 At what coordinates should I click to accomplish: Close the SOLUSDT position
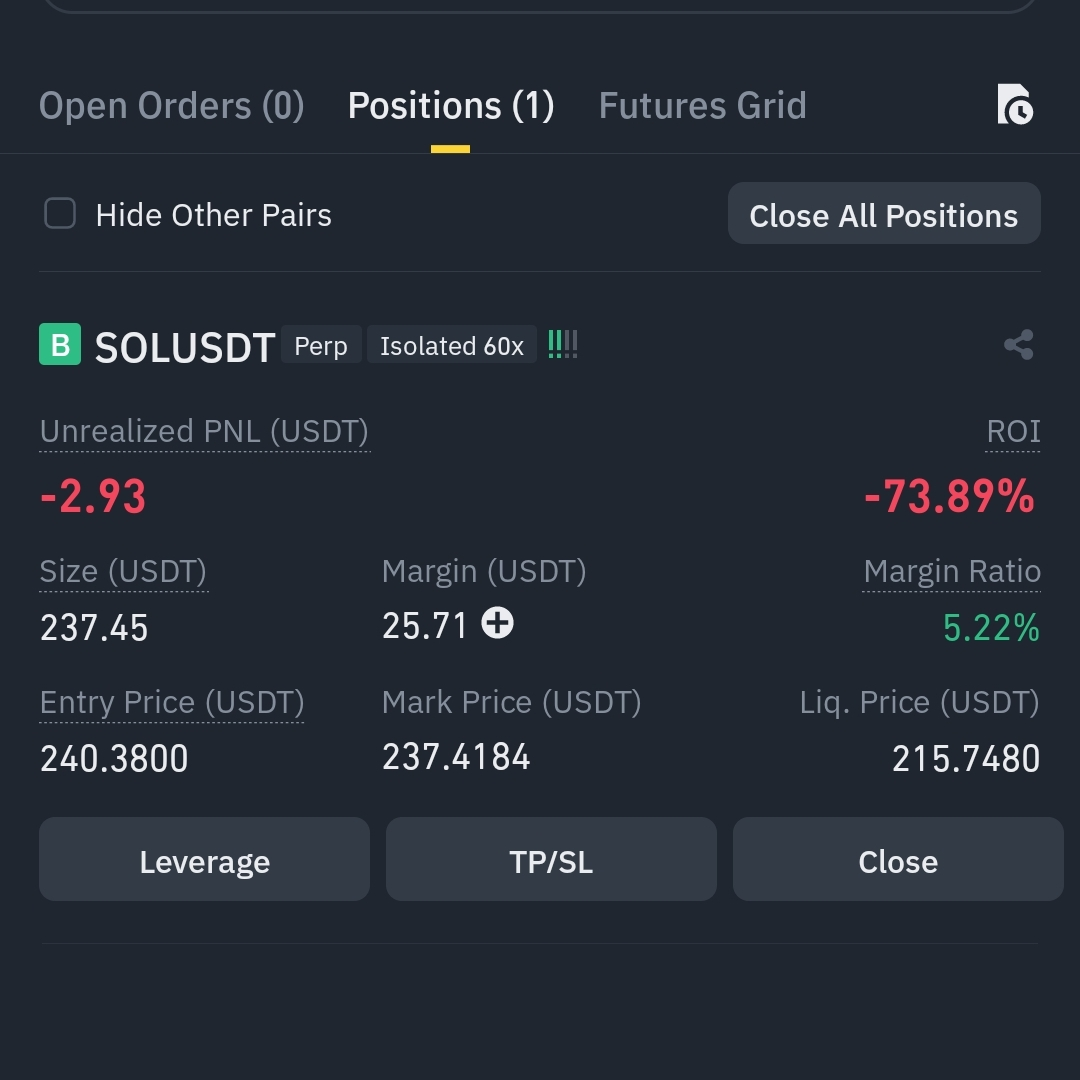tap(898, 860)
